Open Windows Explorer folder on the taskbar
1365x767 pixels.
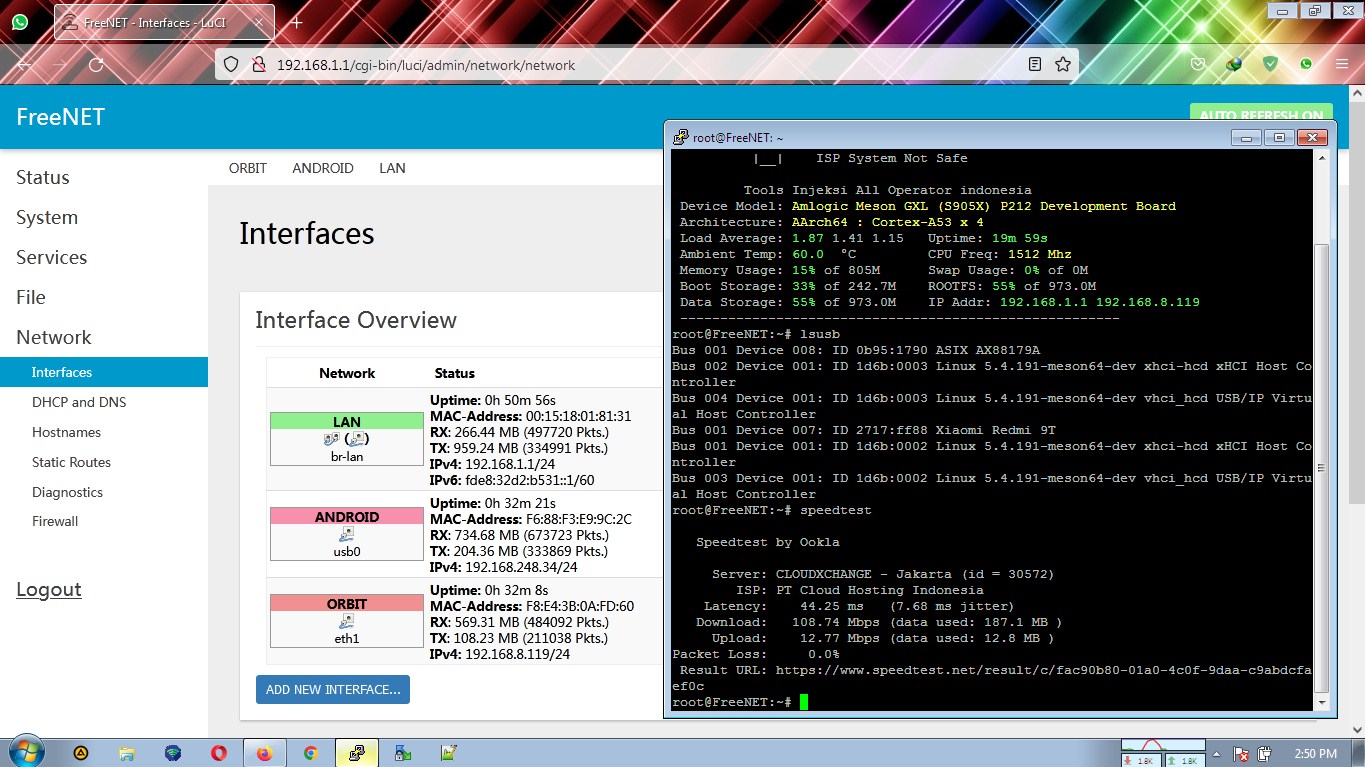tap(127, 753)
